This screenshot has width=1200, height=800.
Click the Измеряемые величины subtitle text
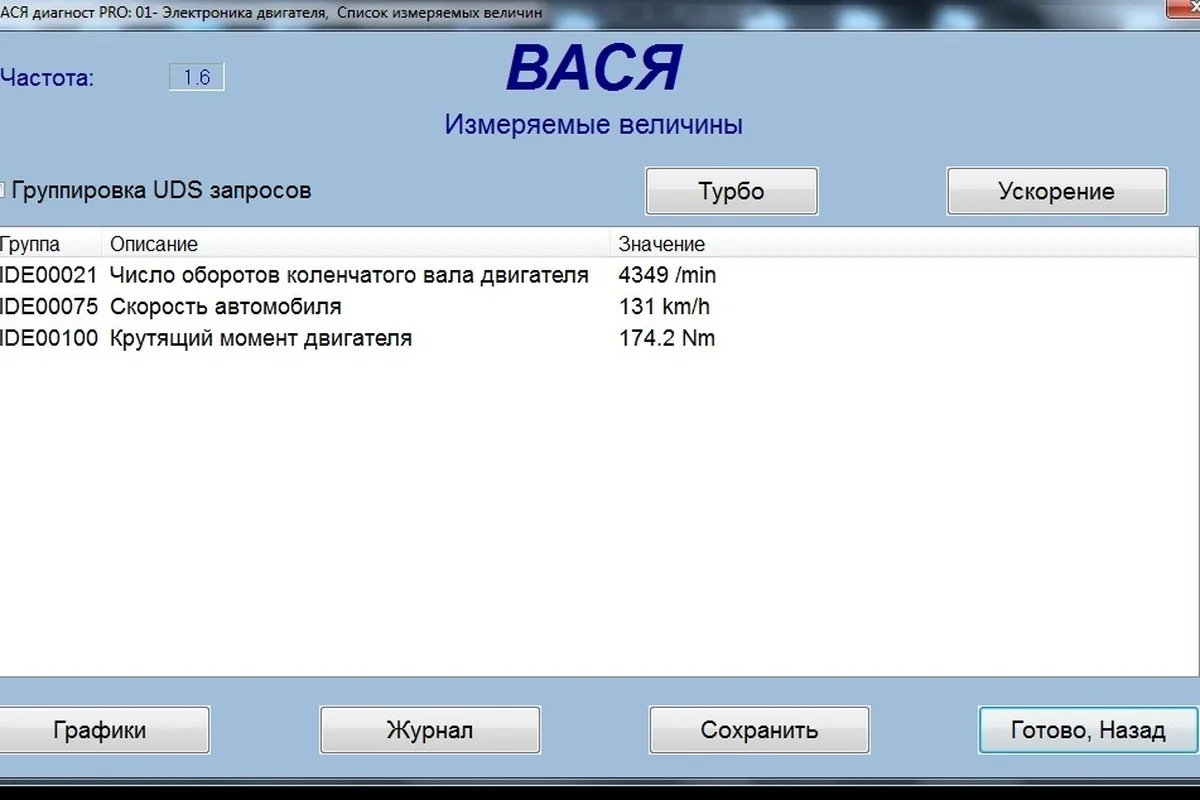594,125
